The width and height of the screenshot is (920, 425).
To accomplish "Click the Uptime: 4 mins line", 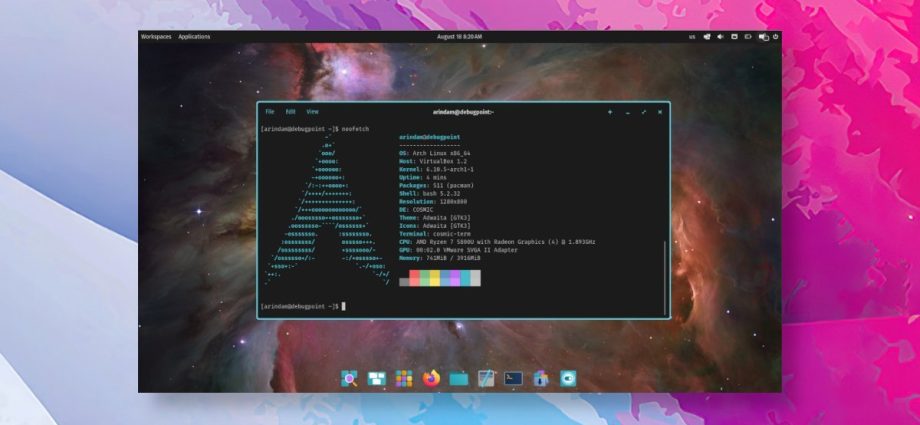I will pos(422,177).
